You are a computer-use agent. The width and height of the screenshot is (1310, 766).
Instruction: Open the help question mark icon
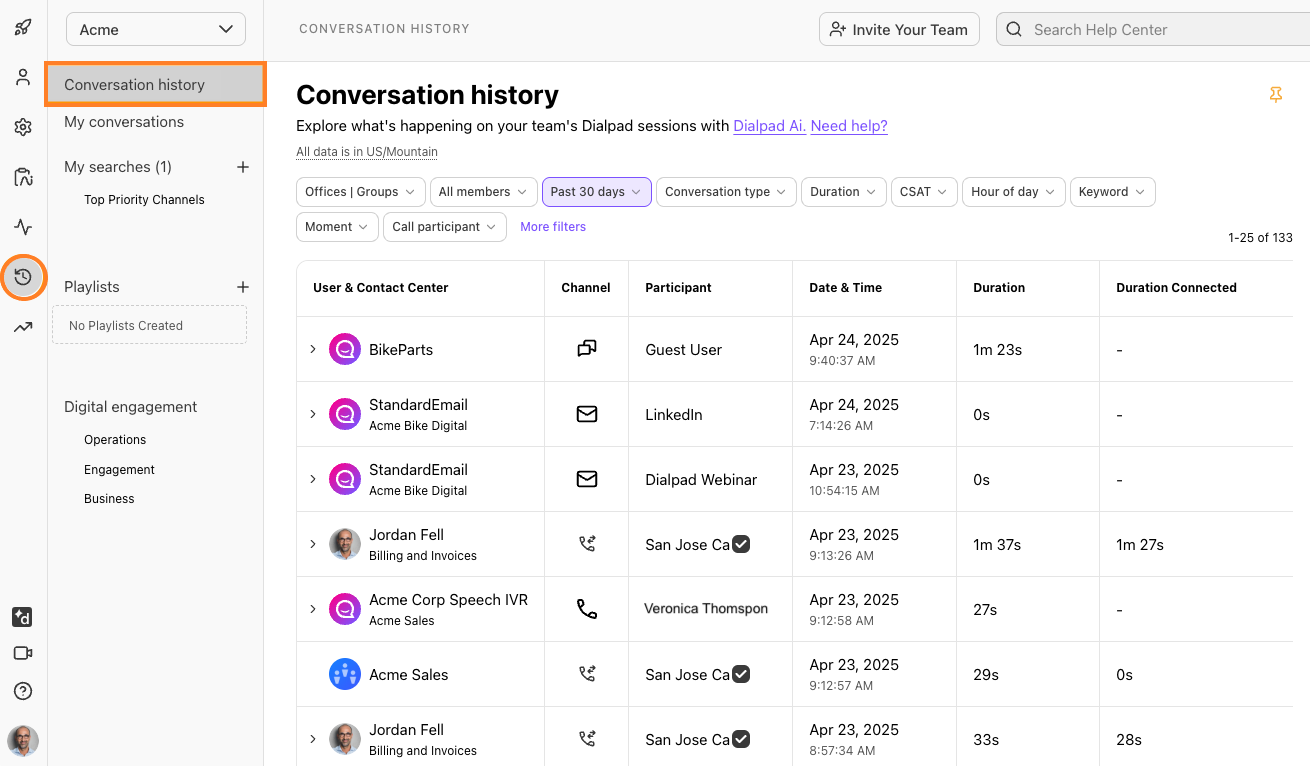[23, 691]
